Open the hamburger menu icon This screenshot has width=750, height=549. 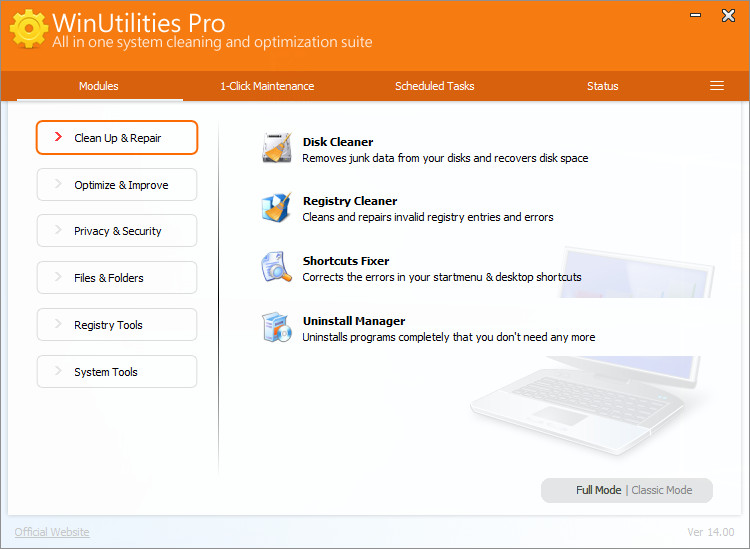717,86
